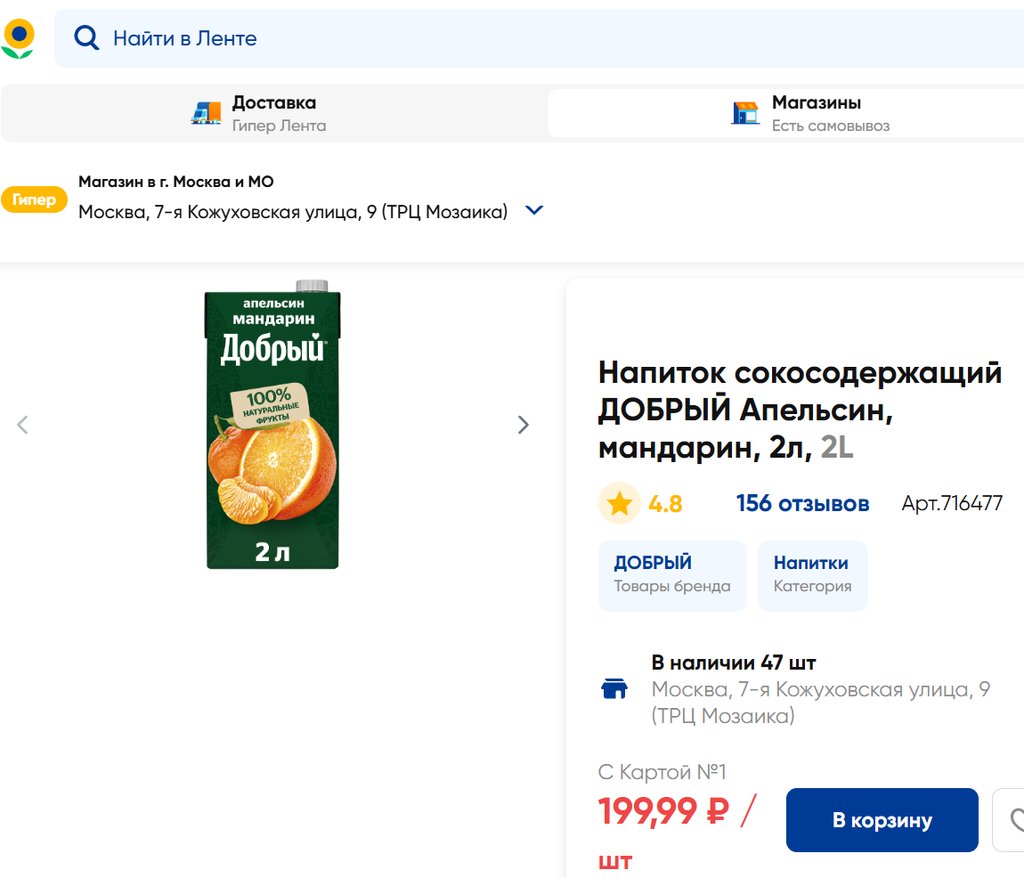Image resolution: width=1024 pixels, height=878 pixels.
Task: Click the store building icon
Action: [745, 113]
